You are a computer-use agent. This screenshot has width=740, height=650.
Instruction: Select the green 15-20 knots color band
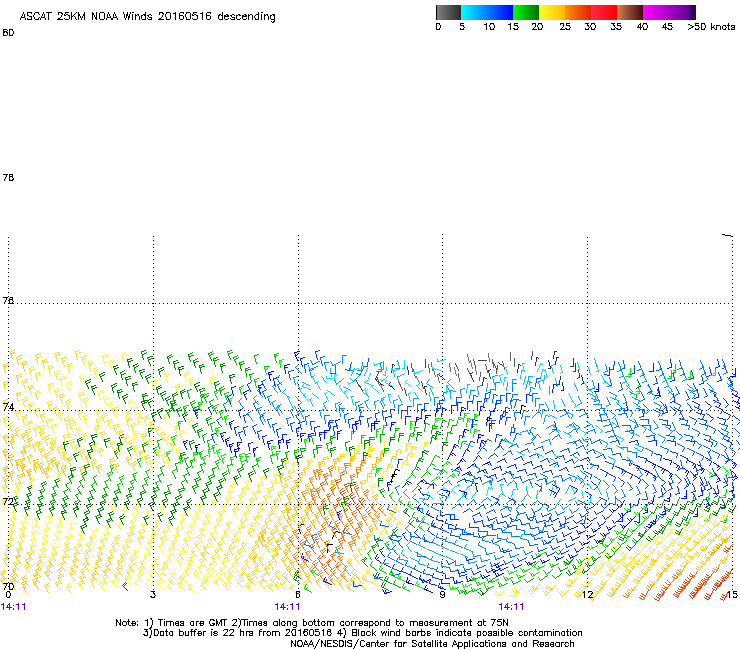526,12
